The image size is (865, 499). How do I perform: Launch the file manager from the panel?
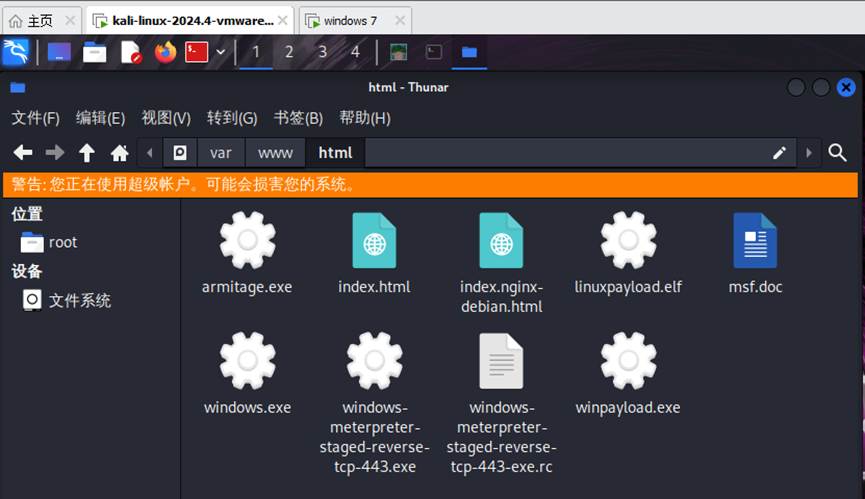94,52
